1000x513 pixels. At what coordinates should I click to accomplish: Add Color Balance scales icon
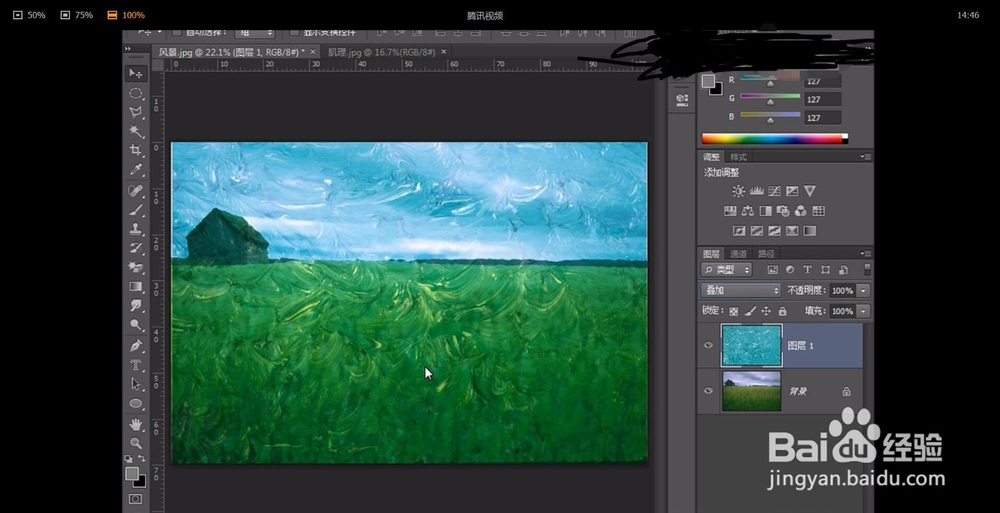coord(747,211)
